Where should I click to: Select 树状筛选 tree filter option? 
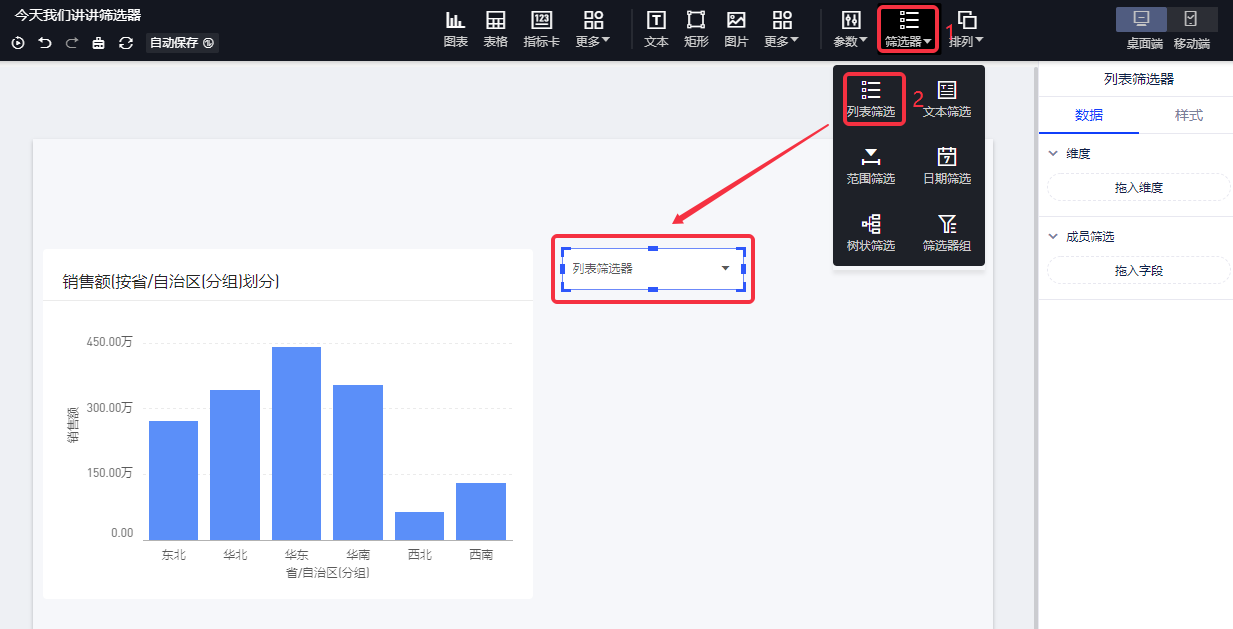click(x=870, y=233)
